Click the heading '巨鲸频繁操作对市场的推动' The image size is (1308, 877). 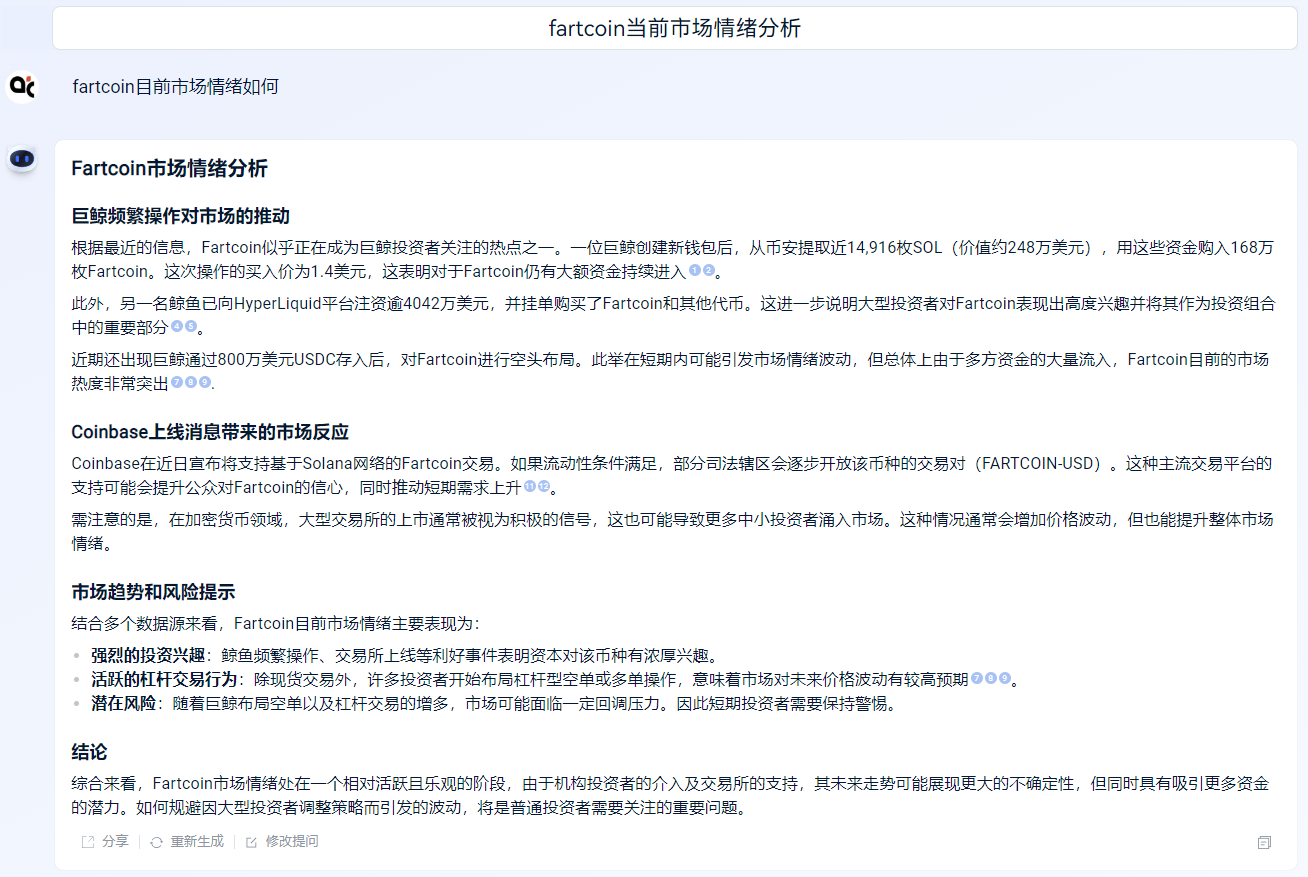click(x=181, y=216)
